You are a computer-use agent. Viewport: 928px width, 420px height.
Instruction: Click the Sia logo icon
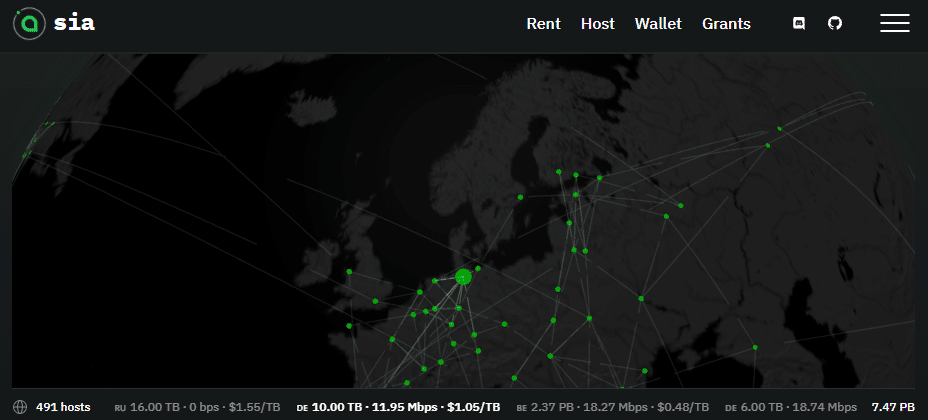pos(29,24)
